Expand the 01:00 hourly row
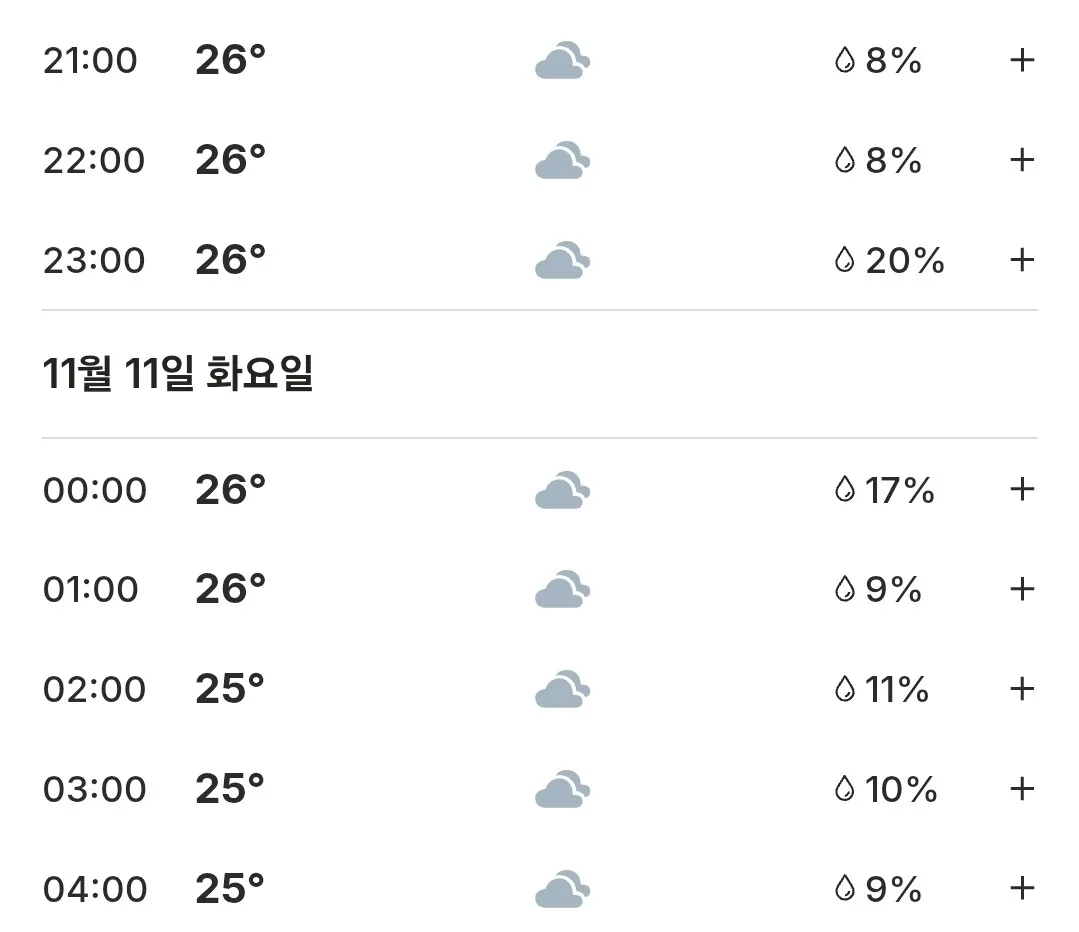The width and height of the screenshot is (1079, 932). click(1022, 589)
